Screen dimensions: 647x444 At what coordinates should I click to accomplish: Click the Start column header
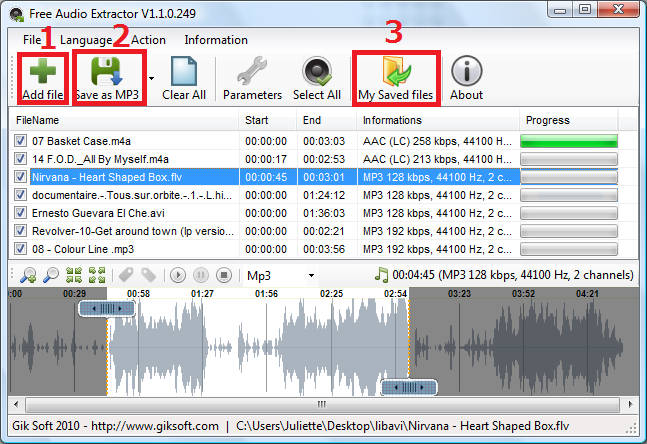point(268,120)
